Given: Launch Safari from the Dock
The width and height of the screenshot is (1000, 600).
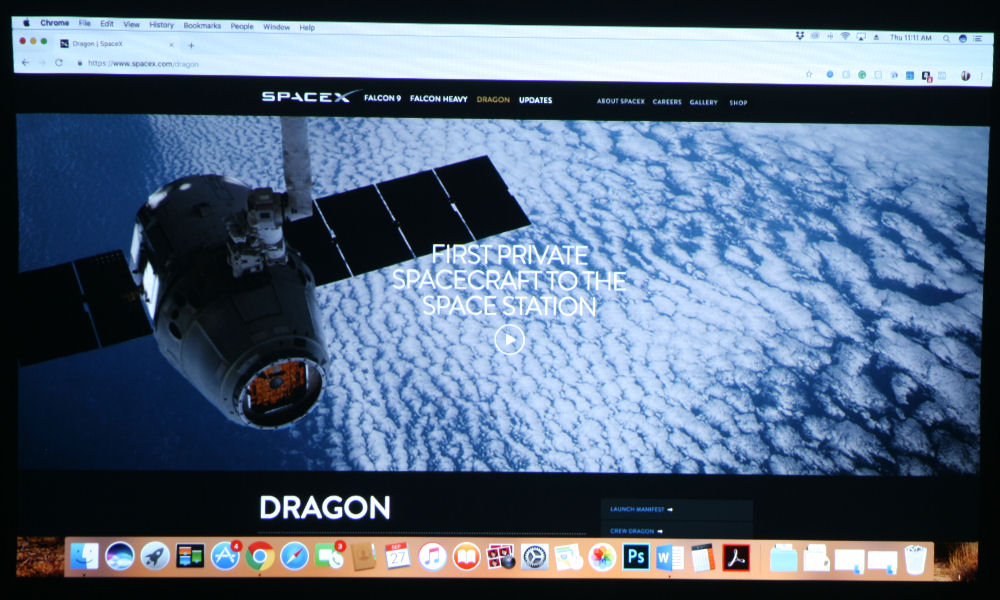Looking at the screenshot, I should 294,556.
